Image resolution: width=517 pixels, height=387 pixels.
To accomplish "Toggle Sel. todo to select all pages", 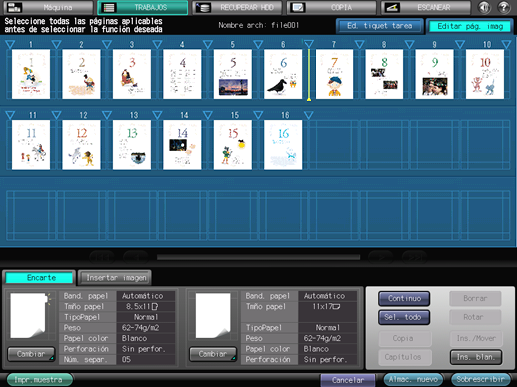I will pos(404,317).
